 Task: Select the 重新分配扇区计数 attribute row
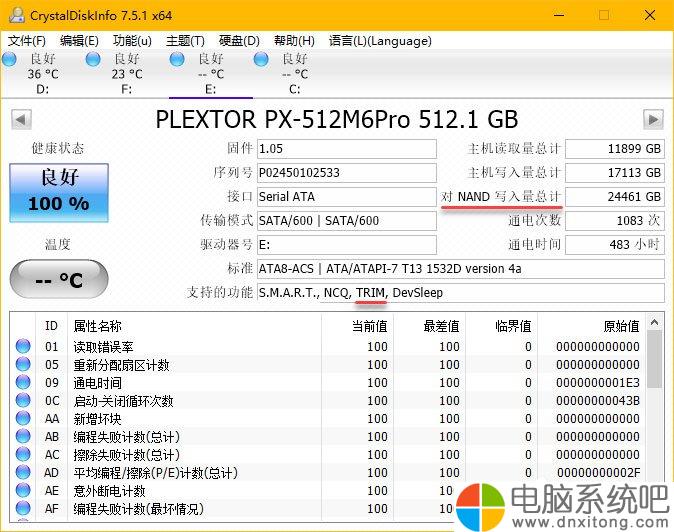[x=328, y=364]
